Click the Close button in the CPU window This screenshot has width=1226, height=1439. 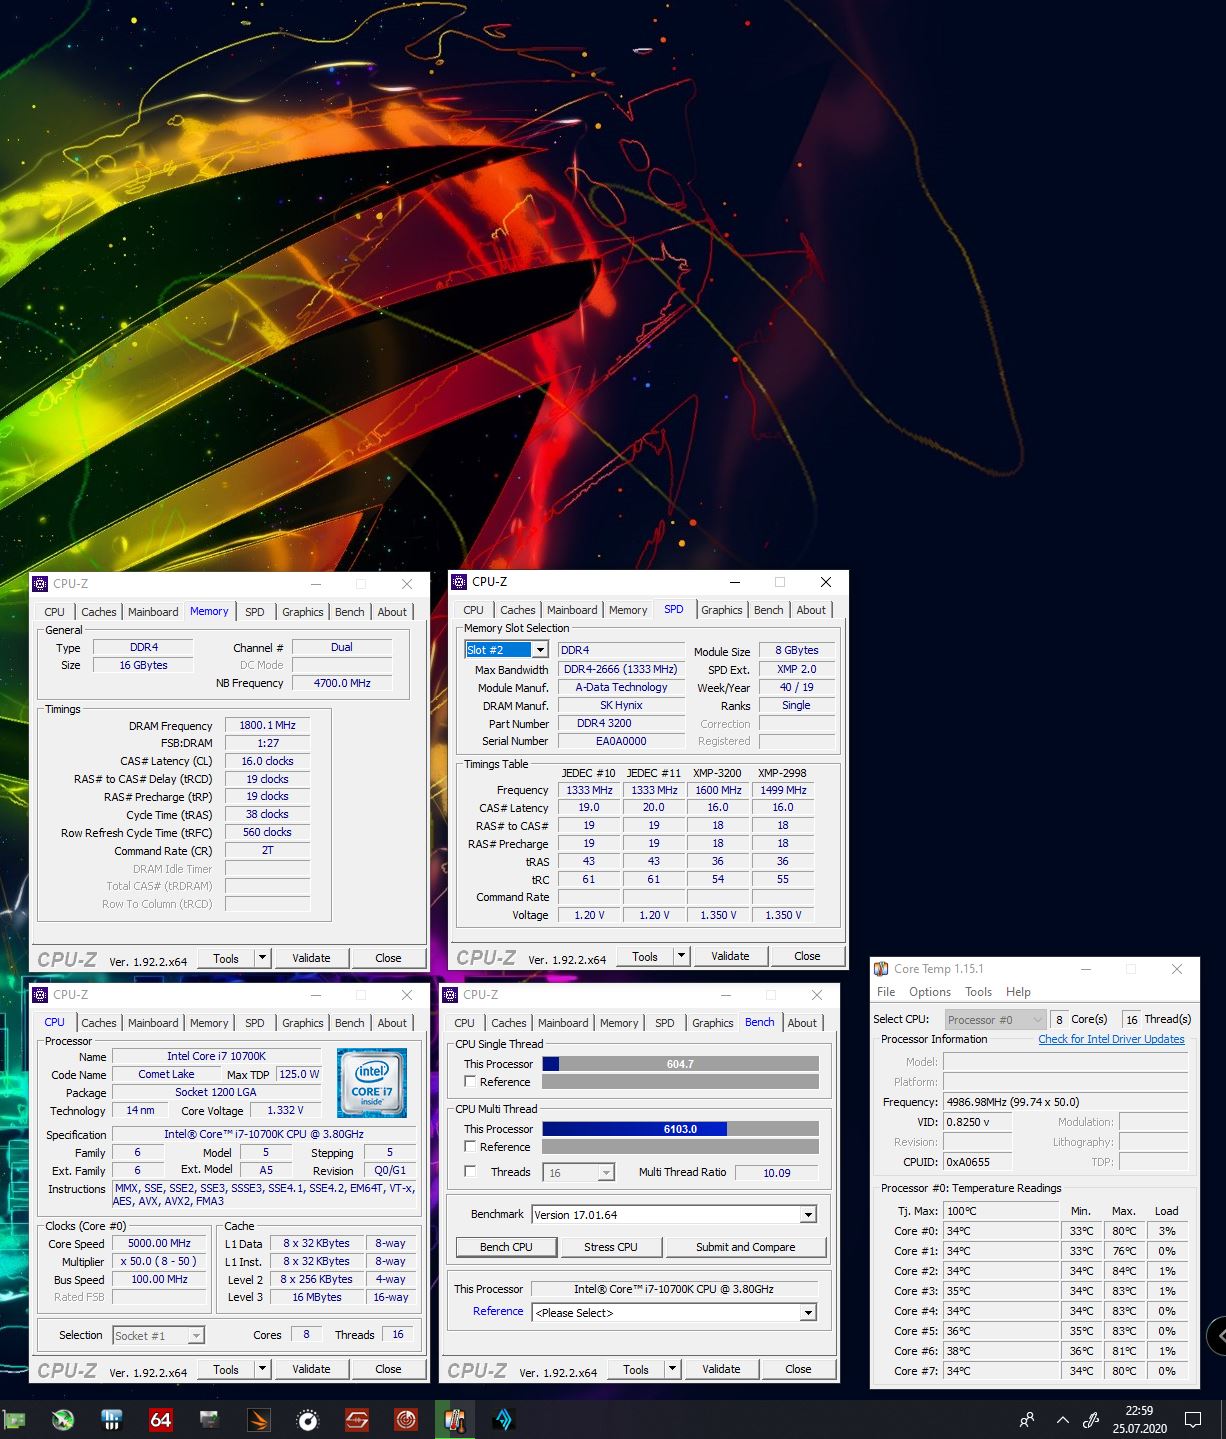pos(388,1369)
